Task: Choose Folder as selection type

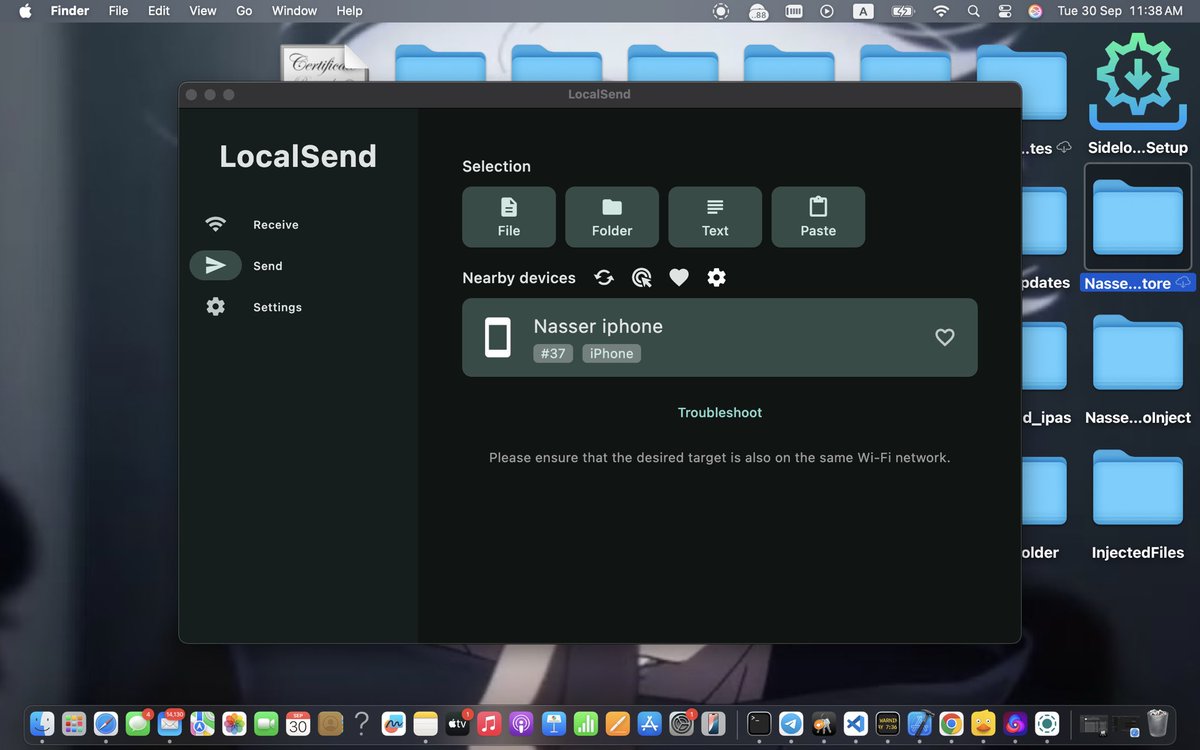Action: [612, 217]
